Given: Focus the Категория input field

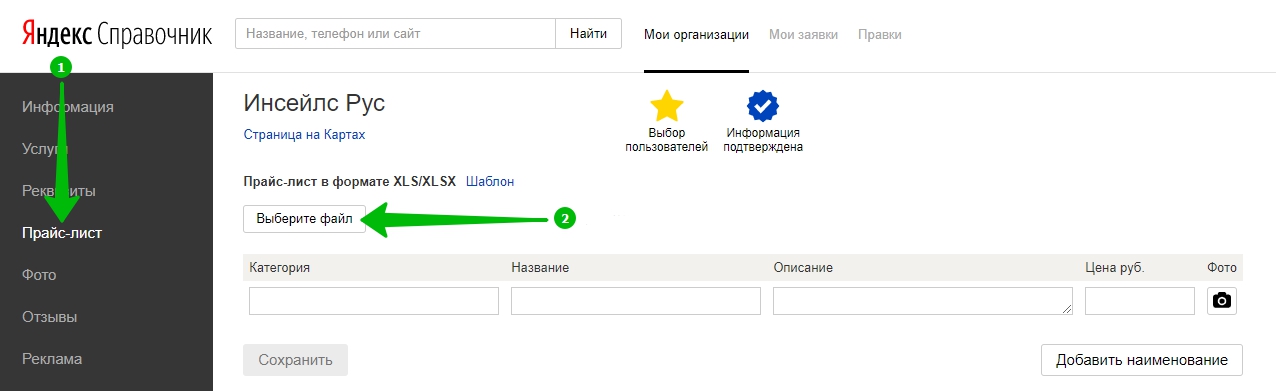Looking at the screenshot, I should (374, 301).
